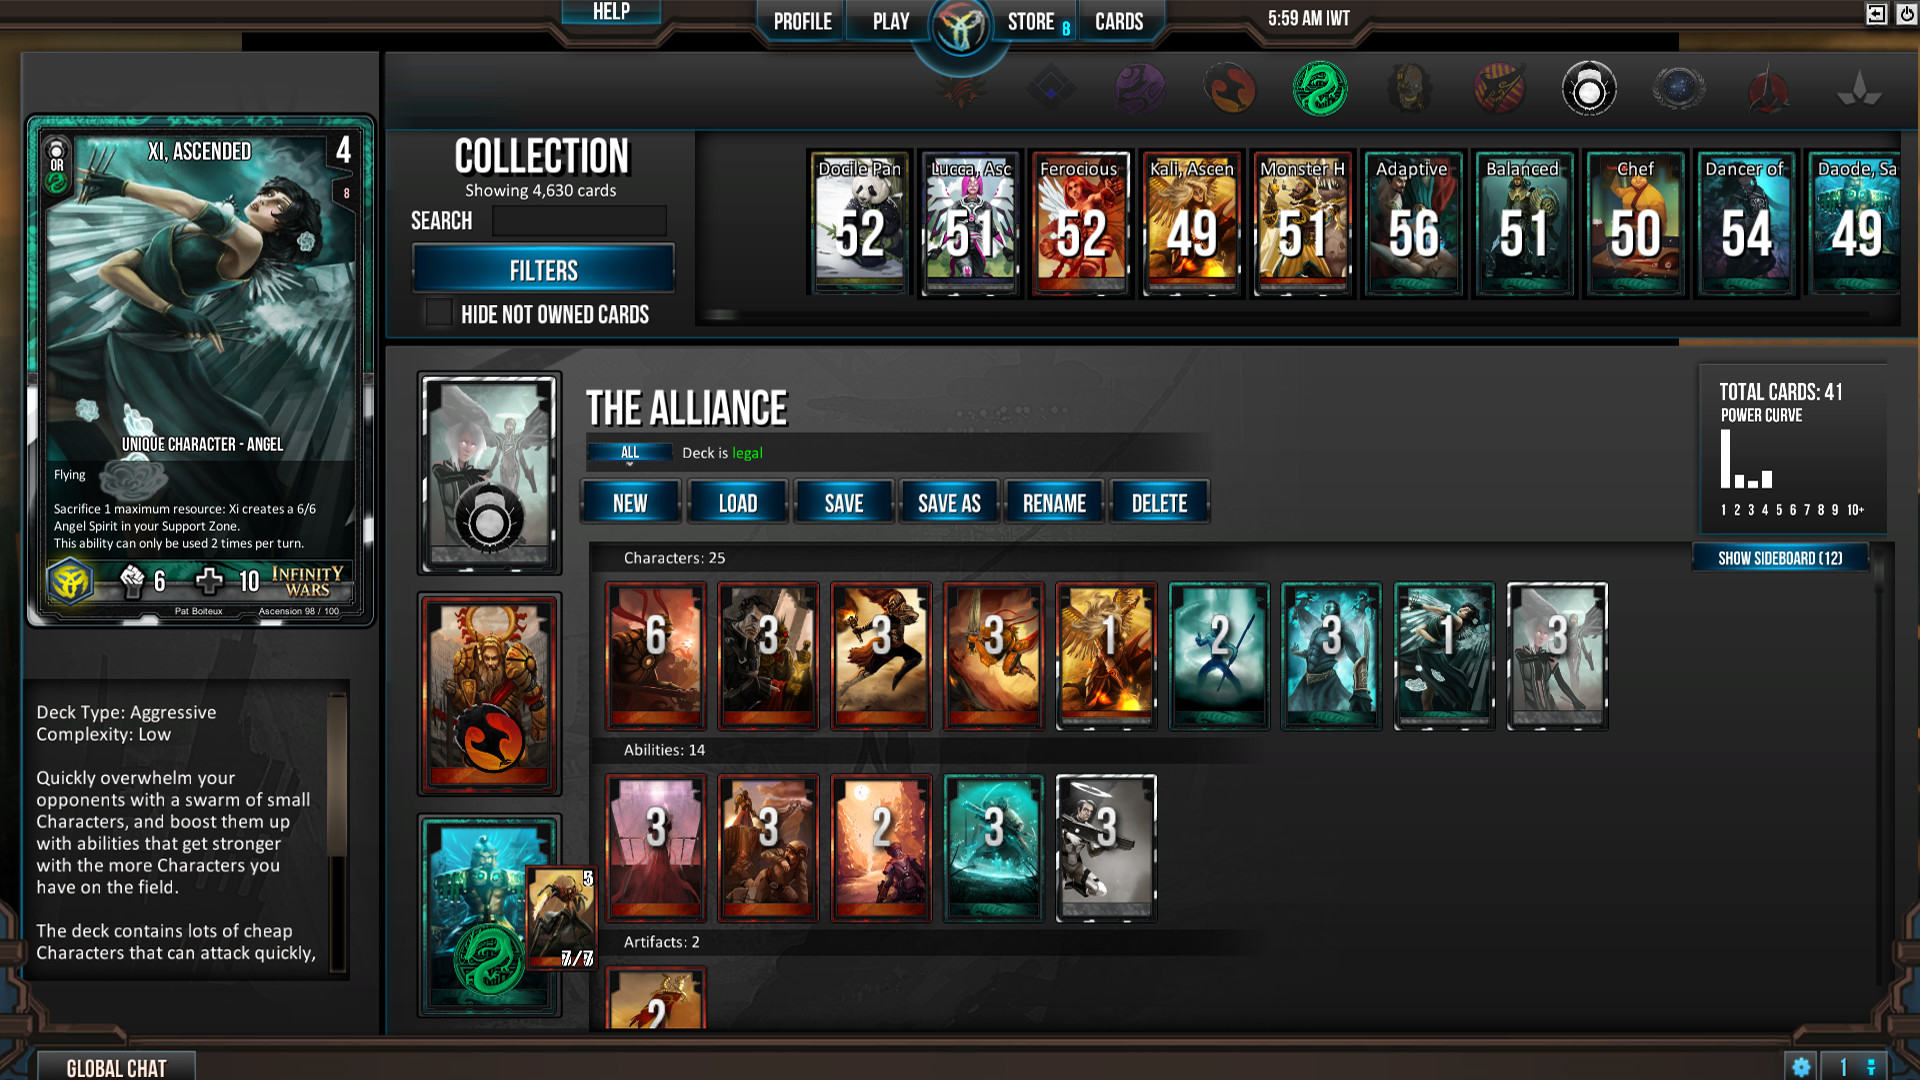Click the collection search field
Viewport: 1920px width, 1080px height.
(x=579, y=221)
